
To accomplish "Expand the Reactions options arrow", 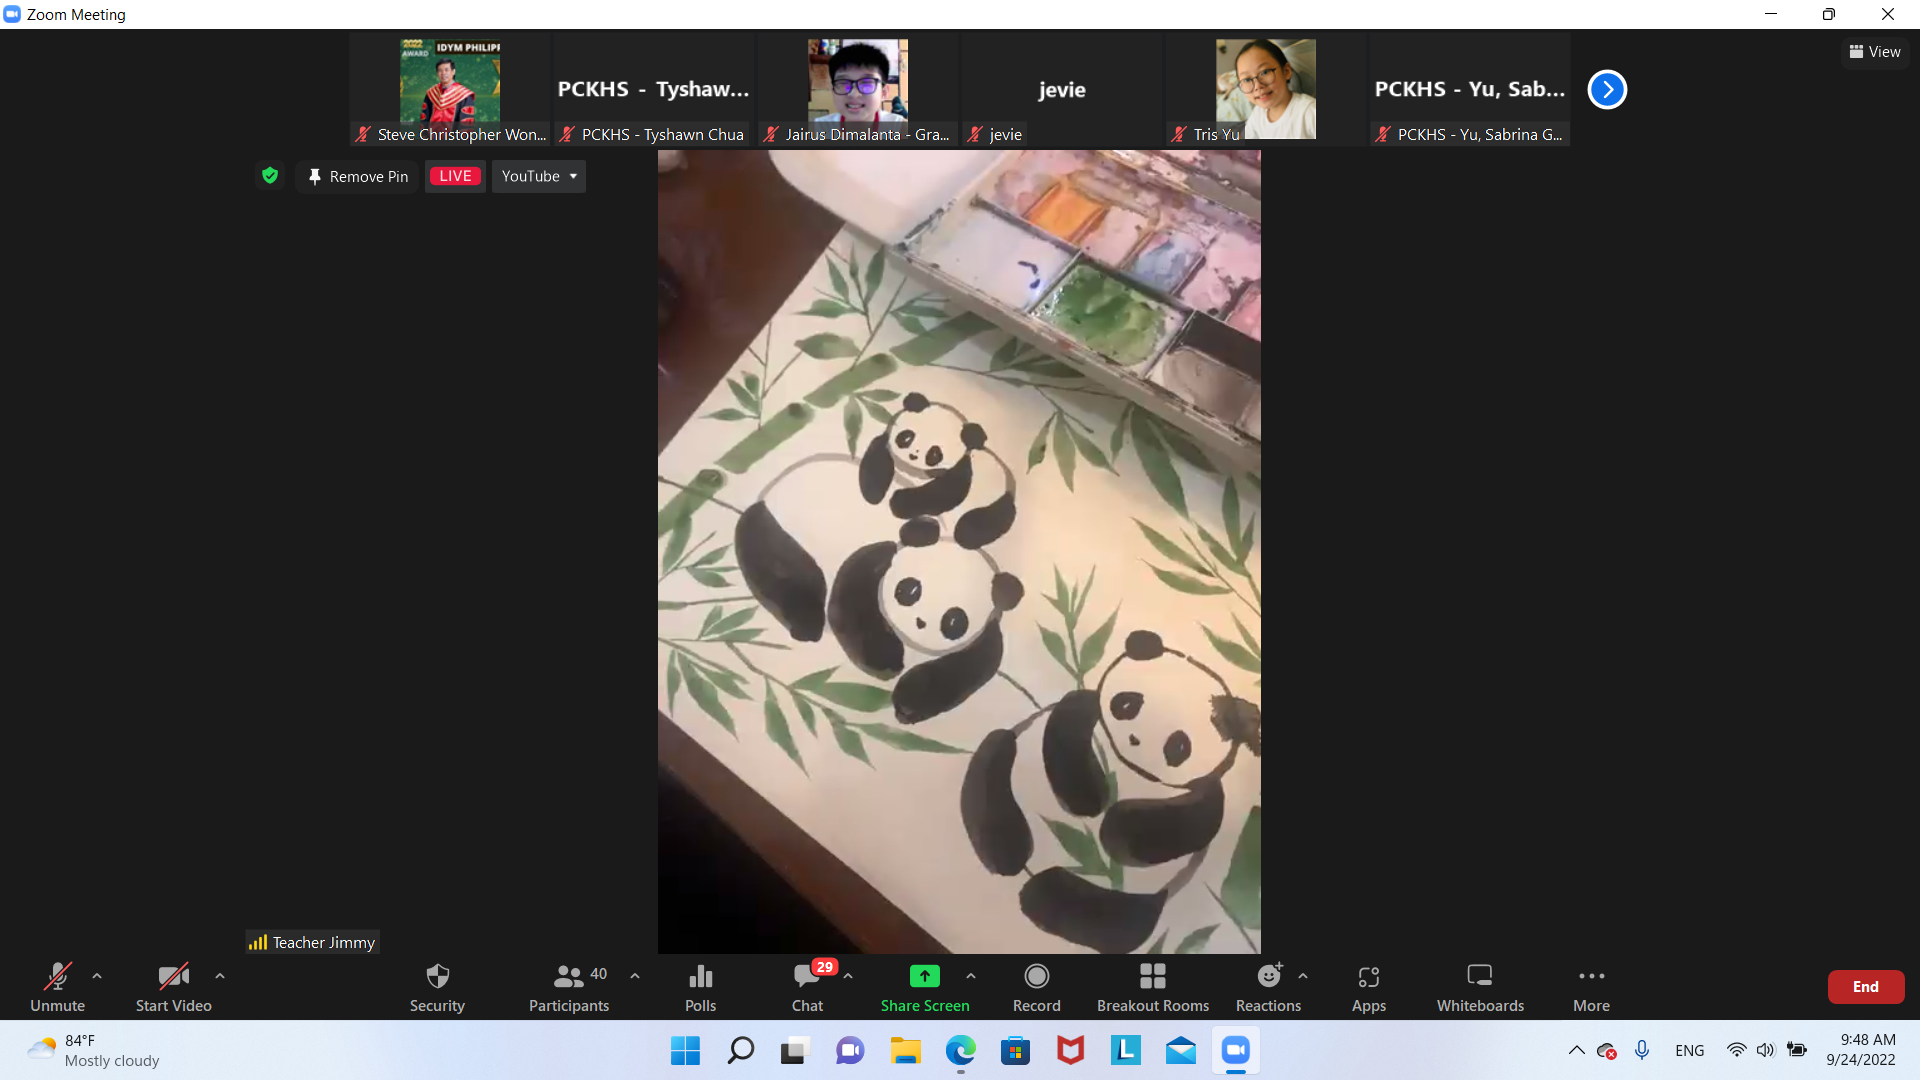I will pyautogui.click(x=1303, y=976).
